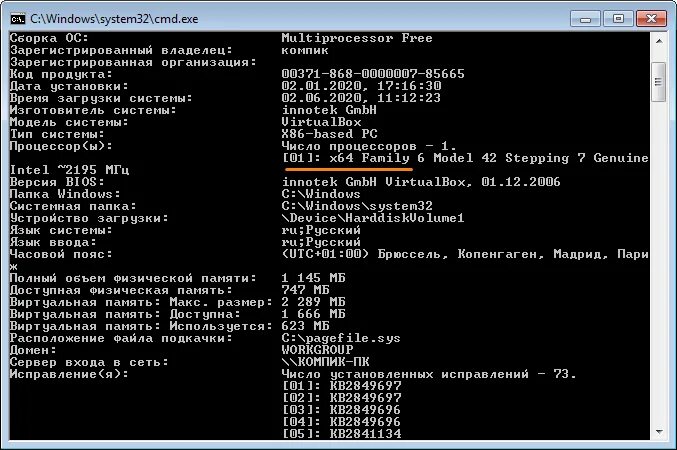Viewport: 677px width, 450px height.
Task: Click the label Устройство загрузки:
Action: [x=89, y=218]
